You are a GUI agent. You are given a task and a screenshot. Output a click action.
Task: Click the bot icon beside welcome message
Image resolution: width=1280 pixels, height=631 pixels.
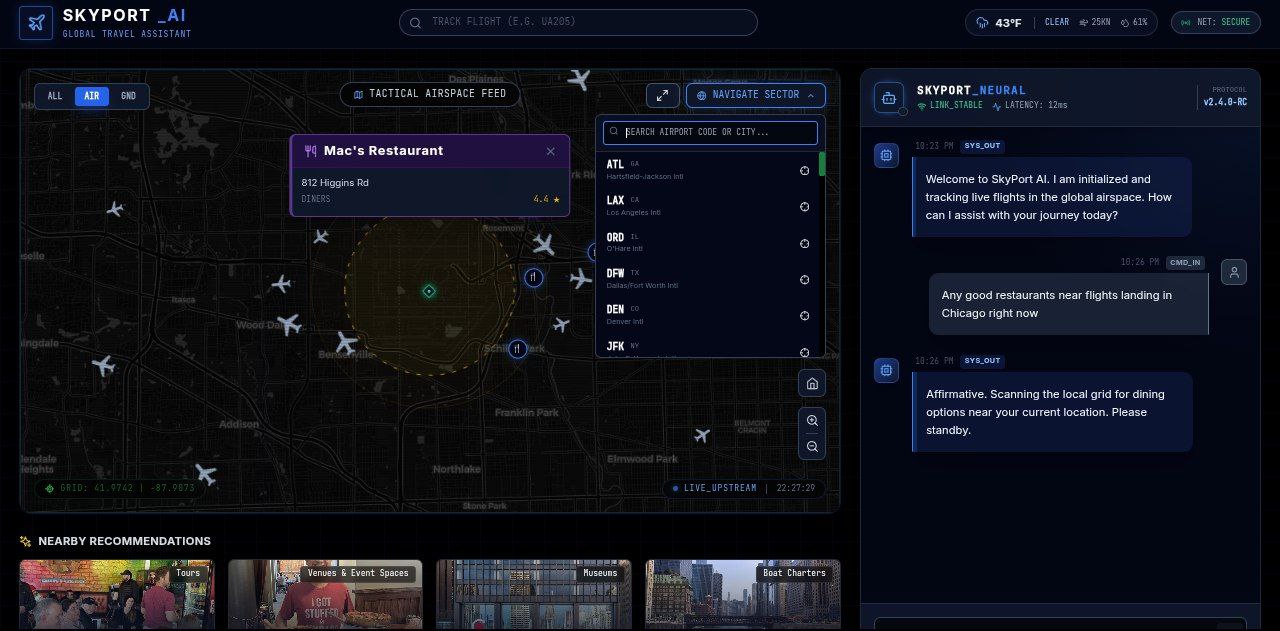pyautogui.click(x=885, y=154)
